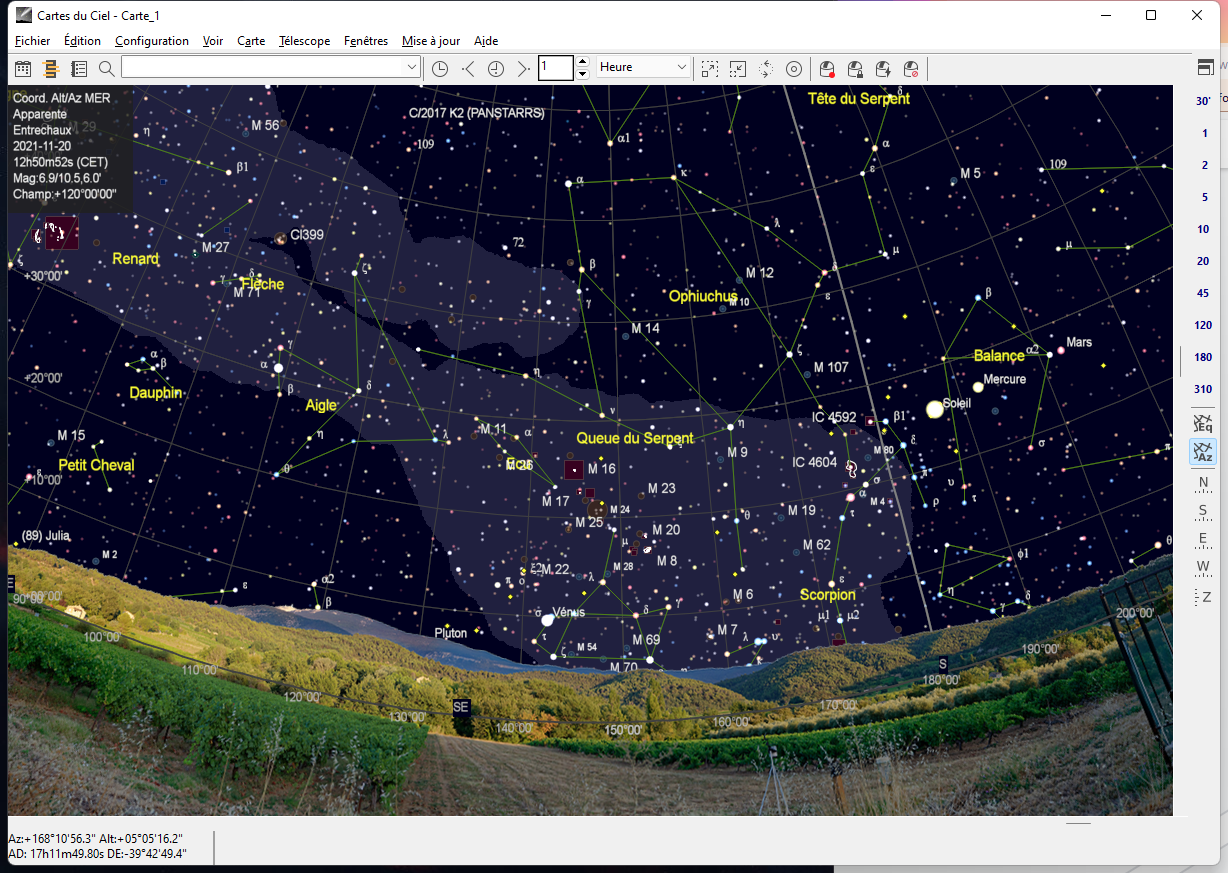Set field of view to 1 degree
Screen dimensions: 1228x873
coord(1203,133)
